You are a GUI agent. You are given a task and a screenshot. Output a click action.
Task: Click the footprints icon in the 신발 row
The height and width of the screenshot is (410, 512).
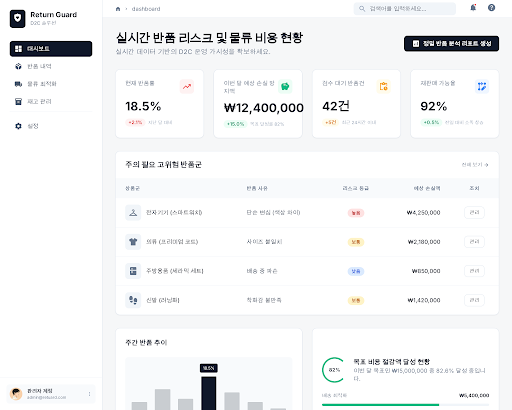(133, 300)
